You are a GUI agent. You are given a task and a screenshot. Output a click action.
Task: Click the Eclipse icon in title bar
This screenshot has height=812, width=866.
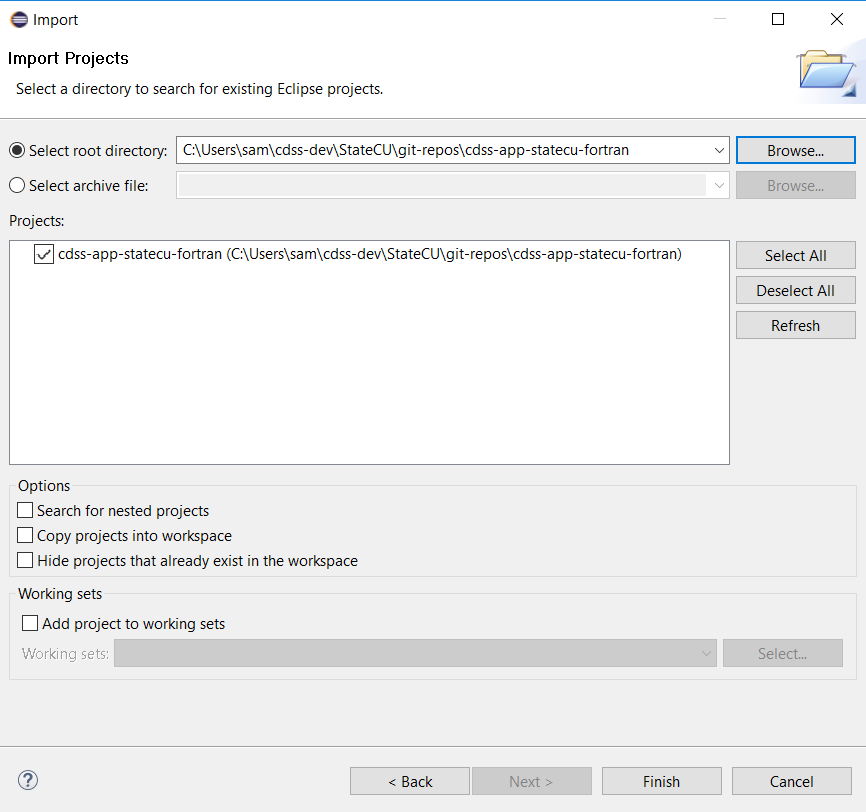tap(19, 20)
